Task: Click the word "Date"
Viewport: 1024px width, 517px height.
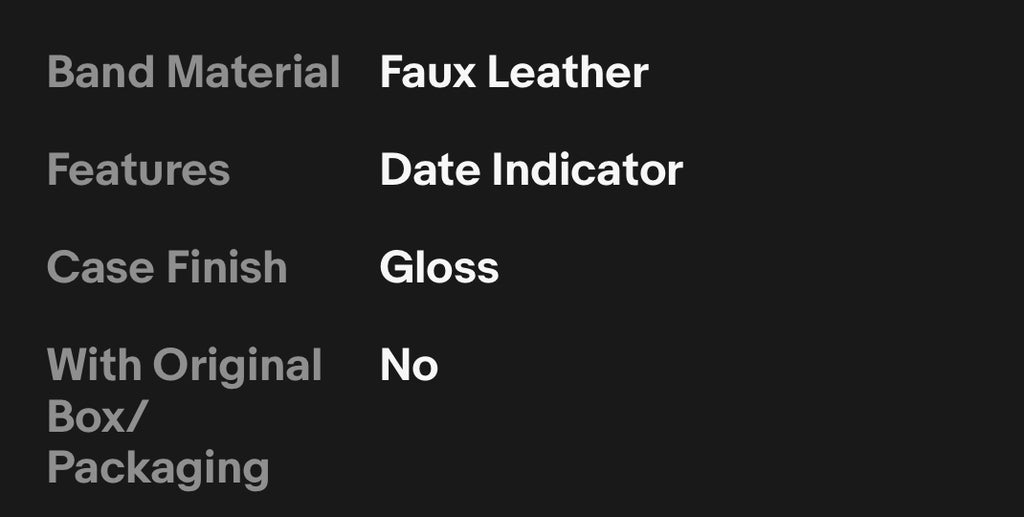Action: [x=430, y=170]
